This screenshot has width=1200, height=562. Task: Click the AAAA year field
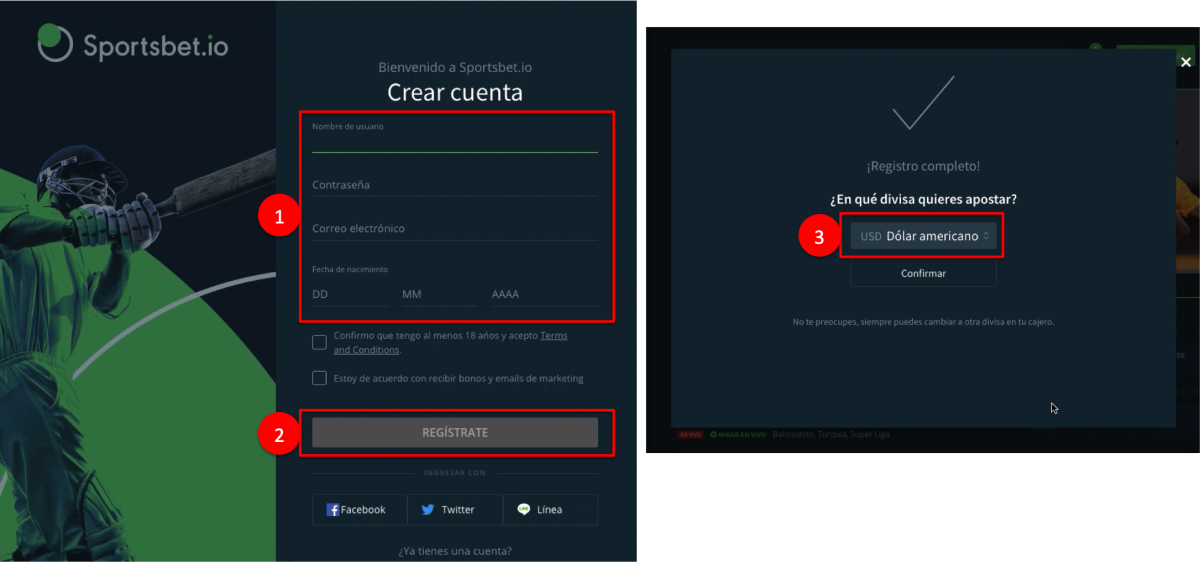pyautogui.click(x=544, y=294)
